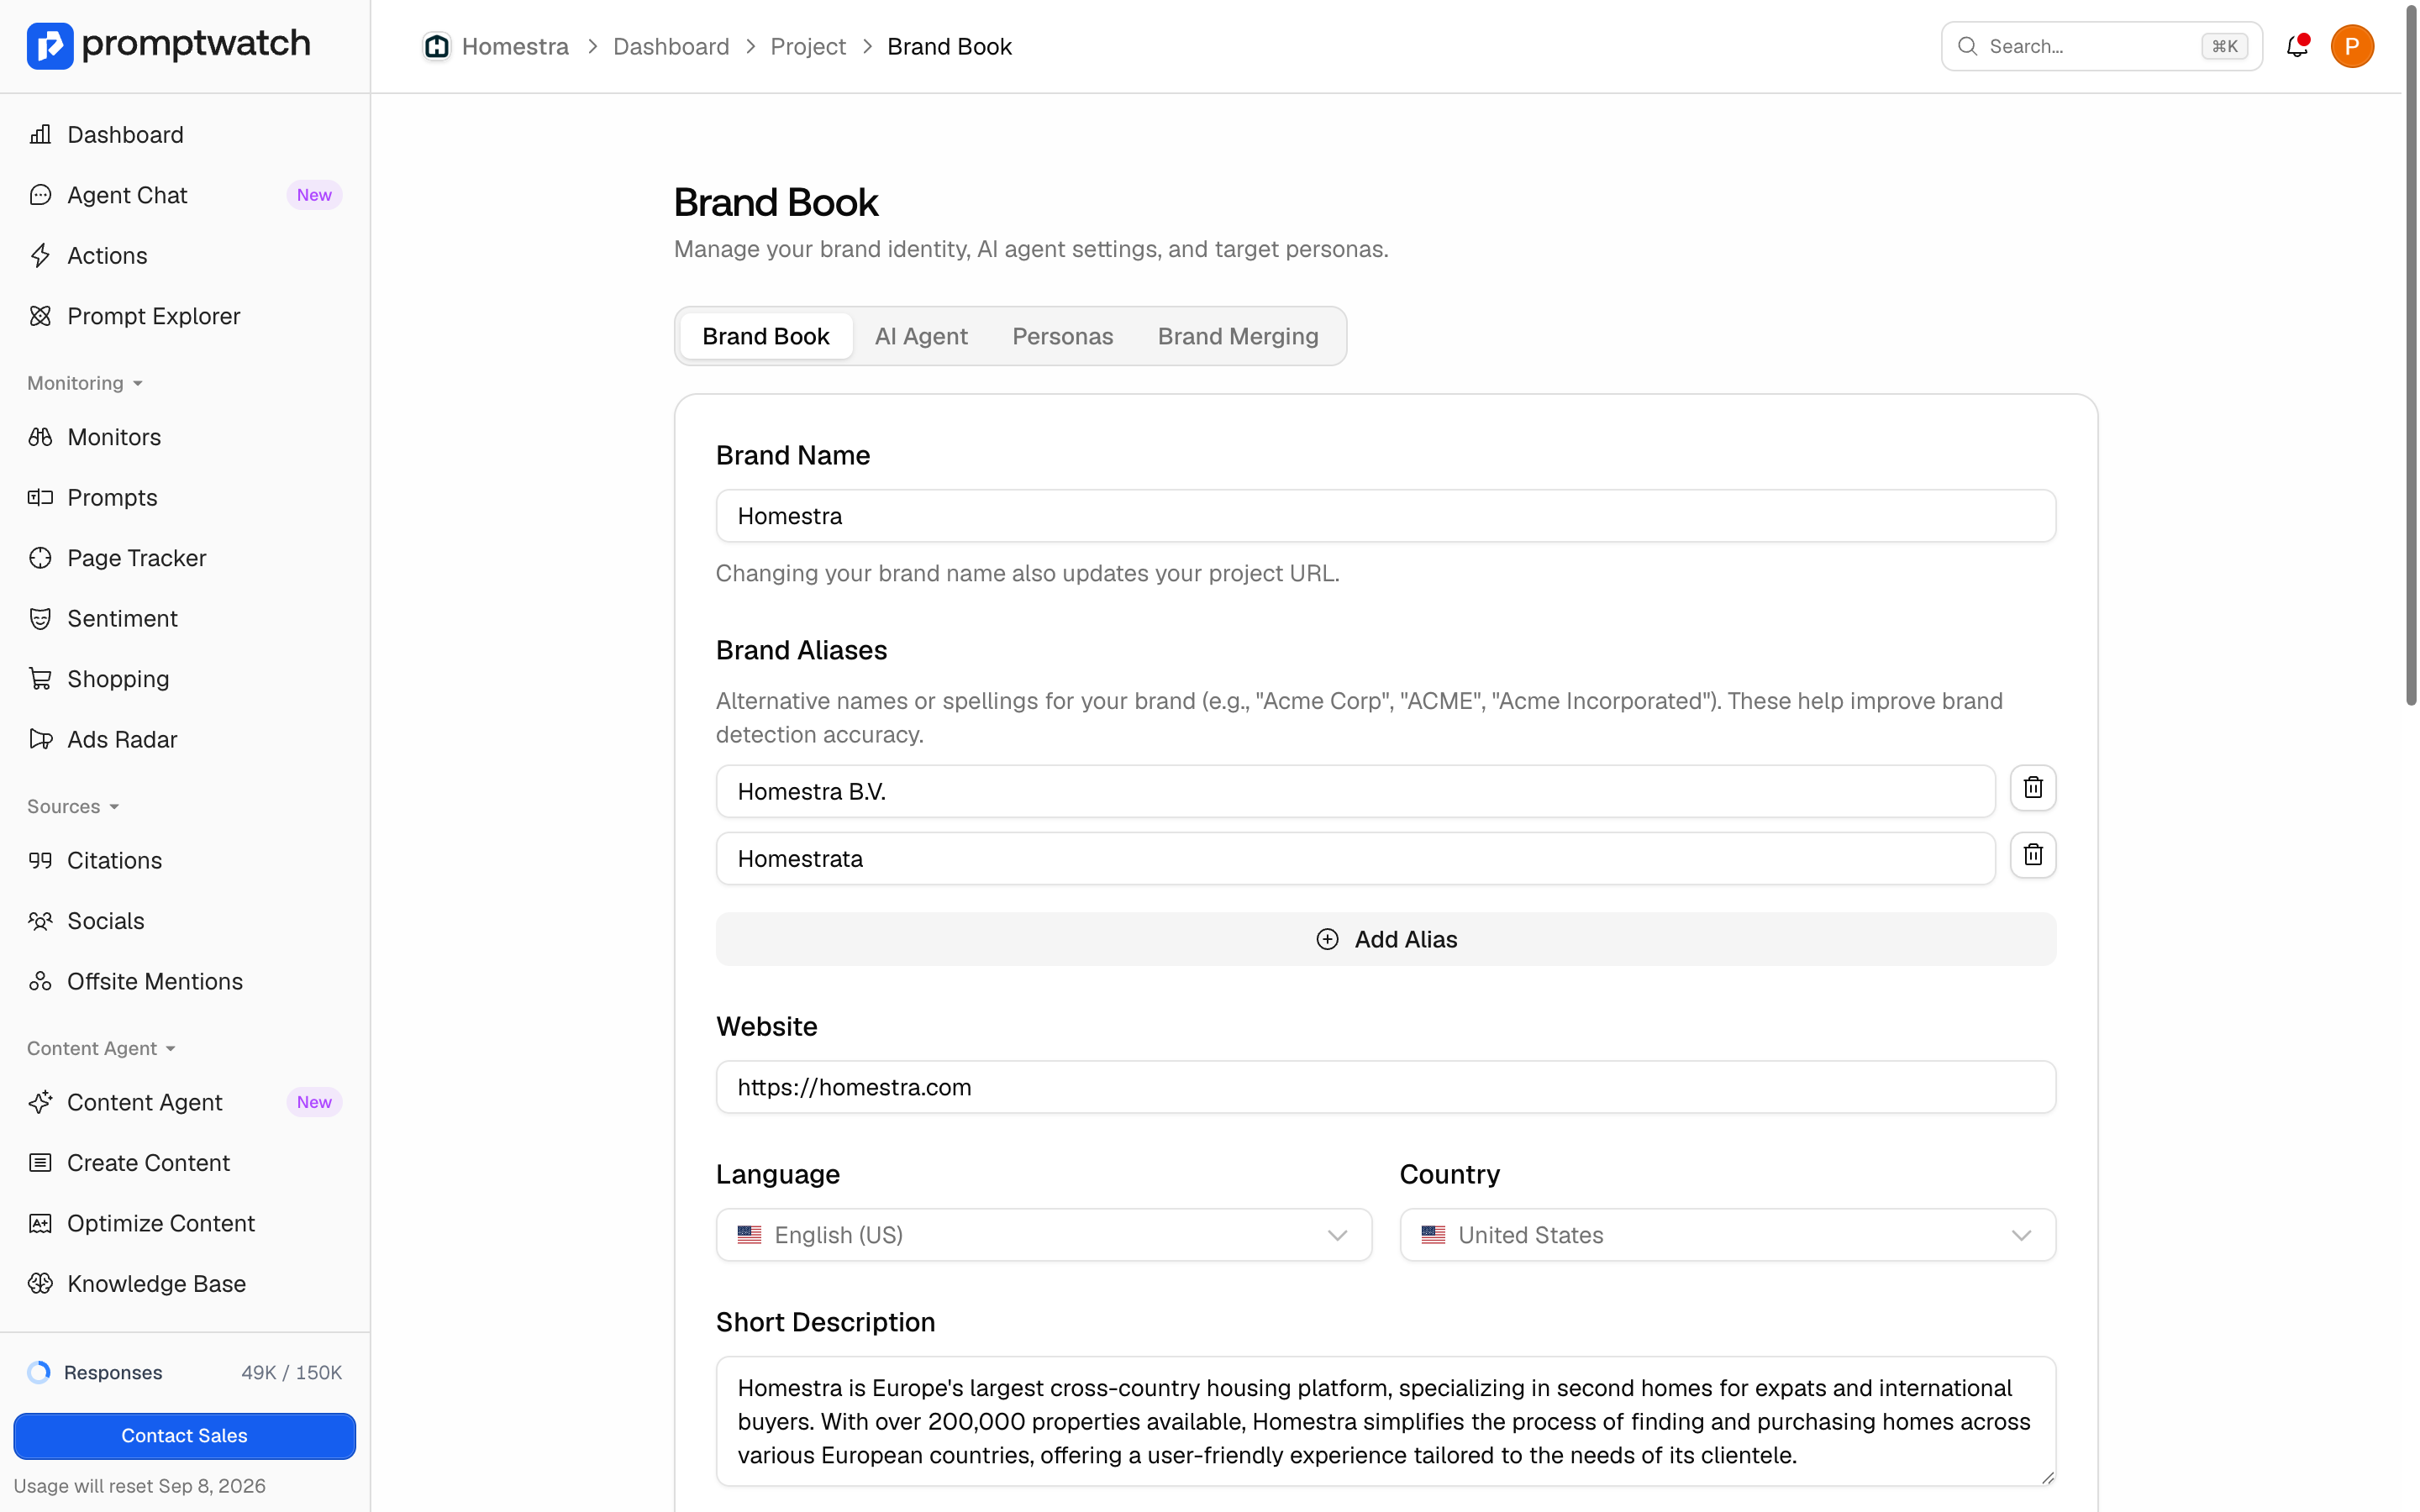Click the Brand Book breadcrumb text
This screenshot has width=2420, height=1512.
pos(949,46)
